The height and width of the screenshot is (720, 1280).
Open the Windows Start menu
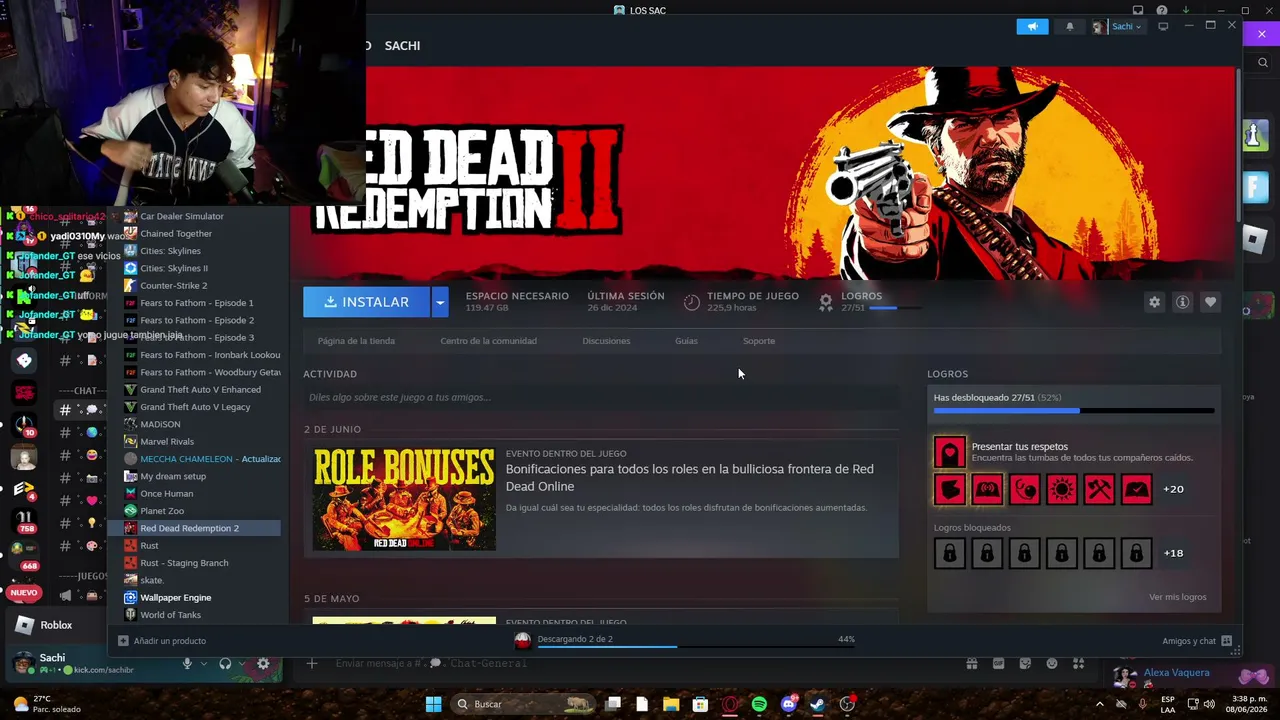[433, 704]
